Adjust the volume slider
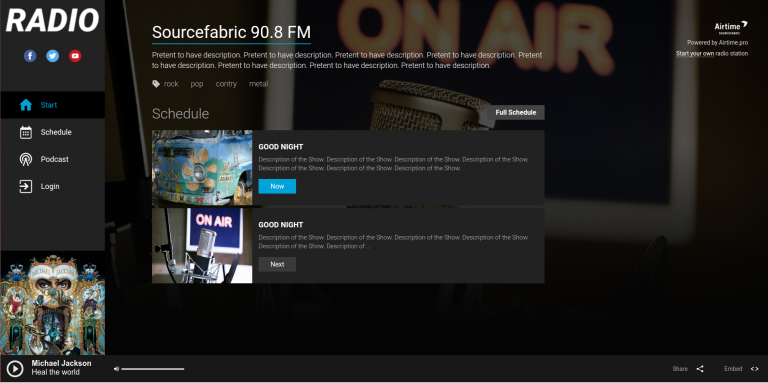Viewport: 768px width, 383px height. [x=153, y=369]
